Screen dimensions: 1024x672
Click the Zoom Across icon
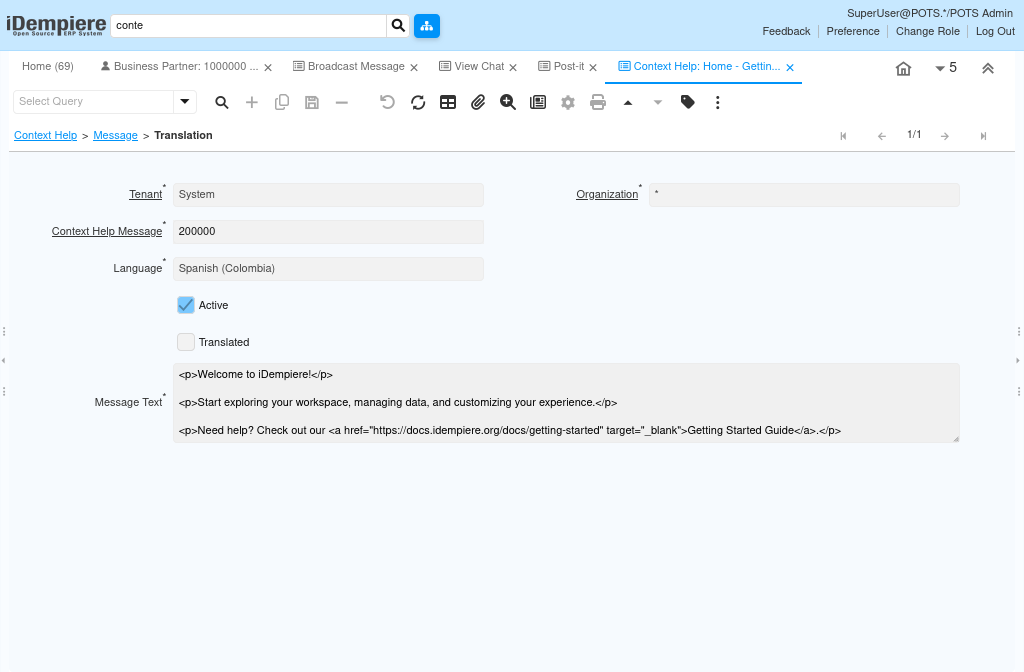point(508,103)
